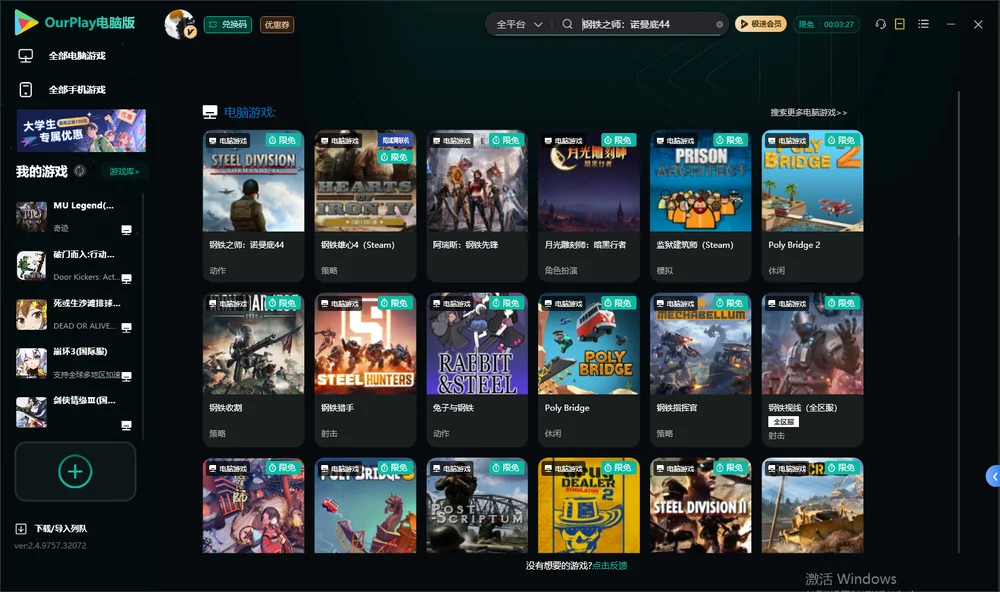Viewport: 1000px width, 592px height.
Task: Open 月光雕刻师:暗黑行者 game card
Action: pos(589,206)
